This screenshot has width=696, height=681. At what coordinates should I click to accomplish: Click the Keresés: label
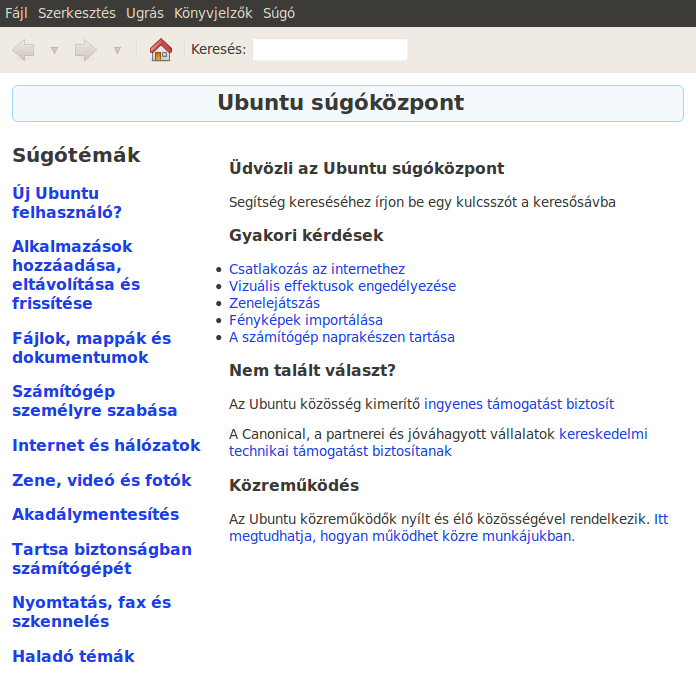(x=218, y=49)
